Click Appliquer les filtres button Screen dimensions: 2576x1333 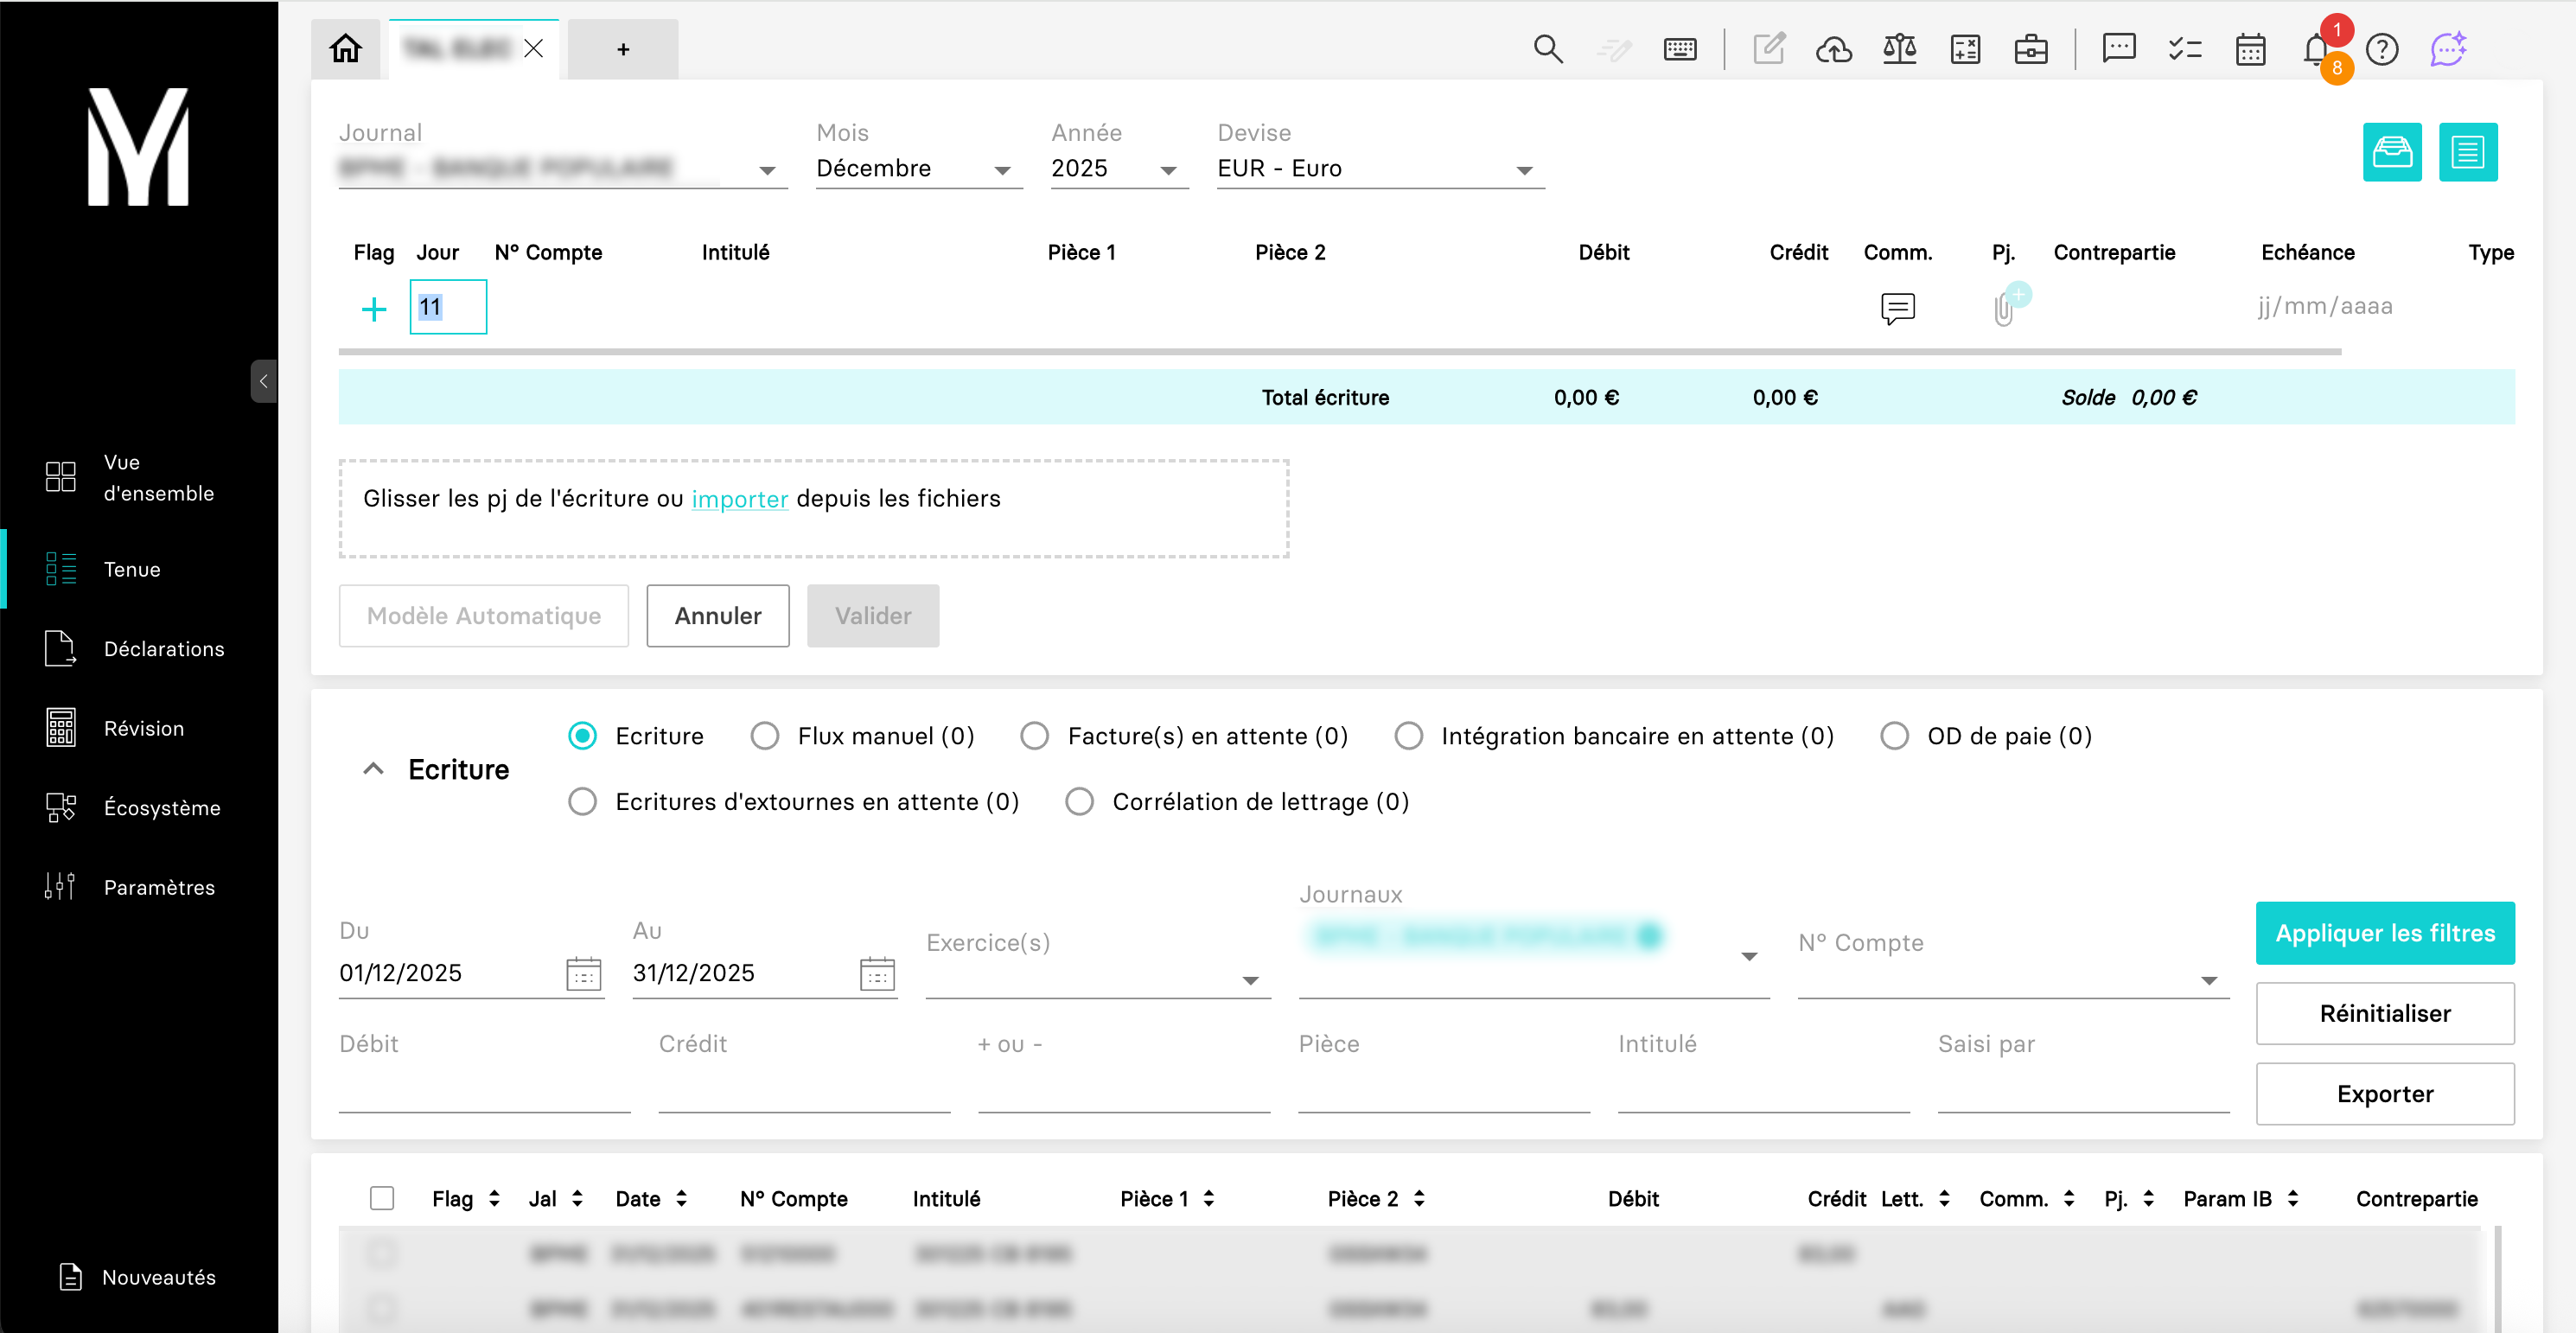point(2385,933)
